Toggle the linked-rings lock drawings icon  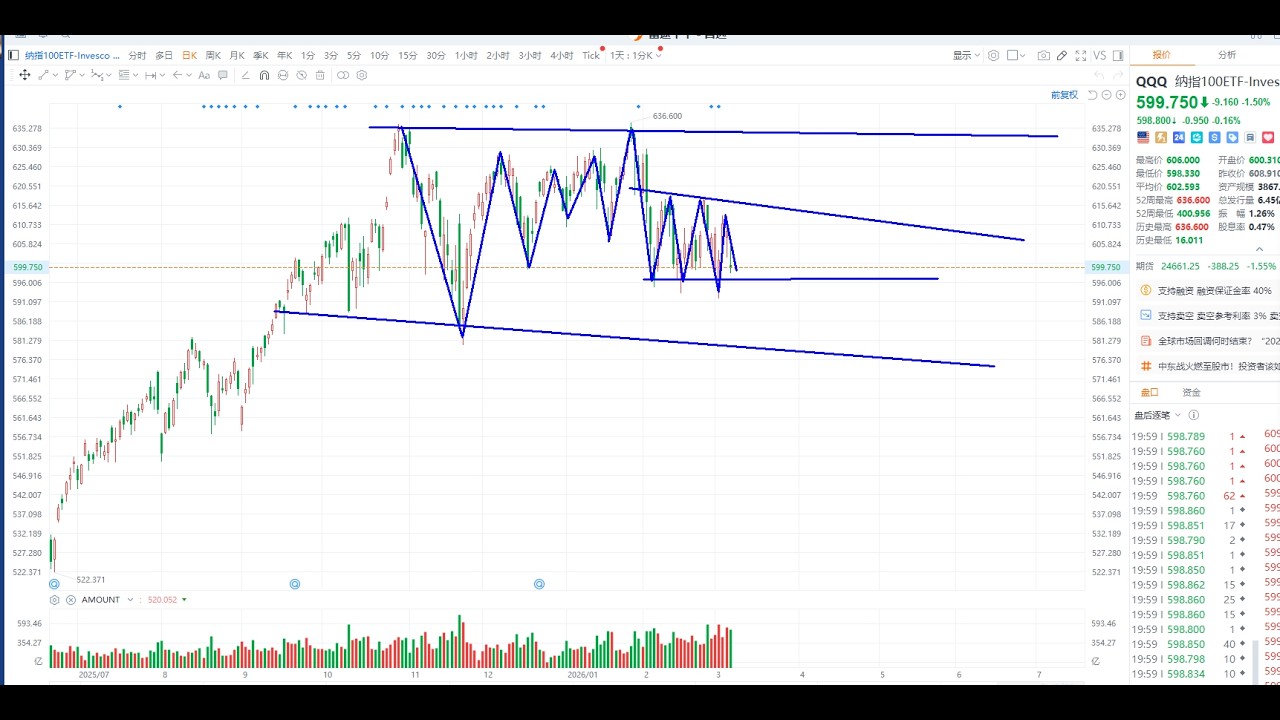coord(343,75)
